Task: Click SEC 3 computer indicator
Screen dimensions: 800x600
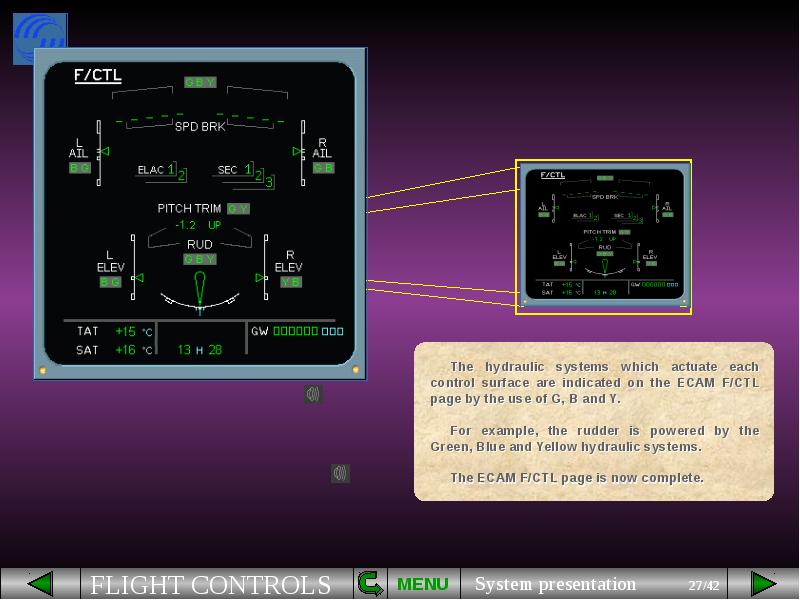Action: point(269,182)
